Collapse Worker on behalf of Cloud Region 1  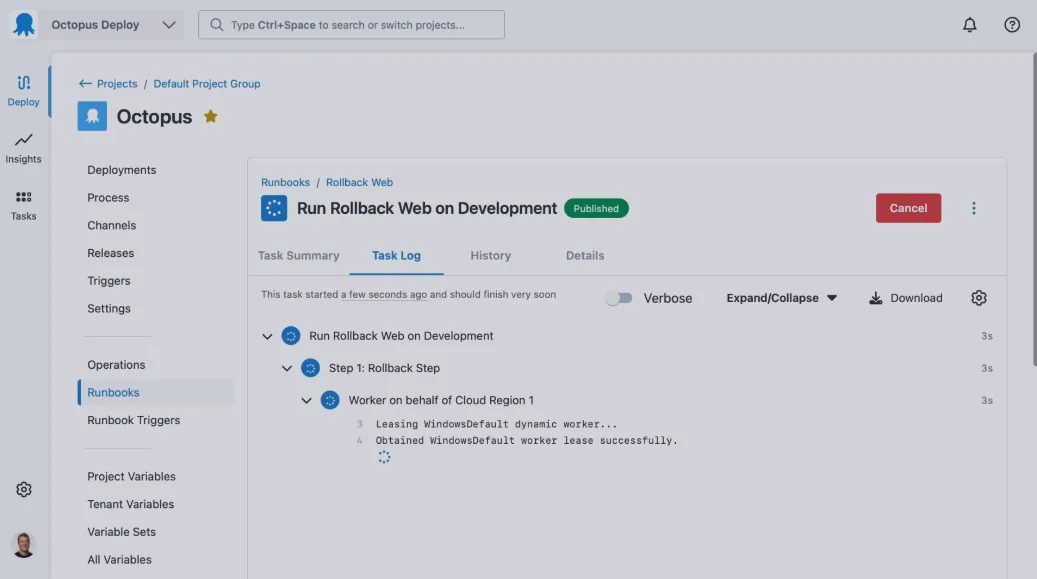(x=307, y=401)
